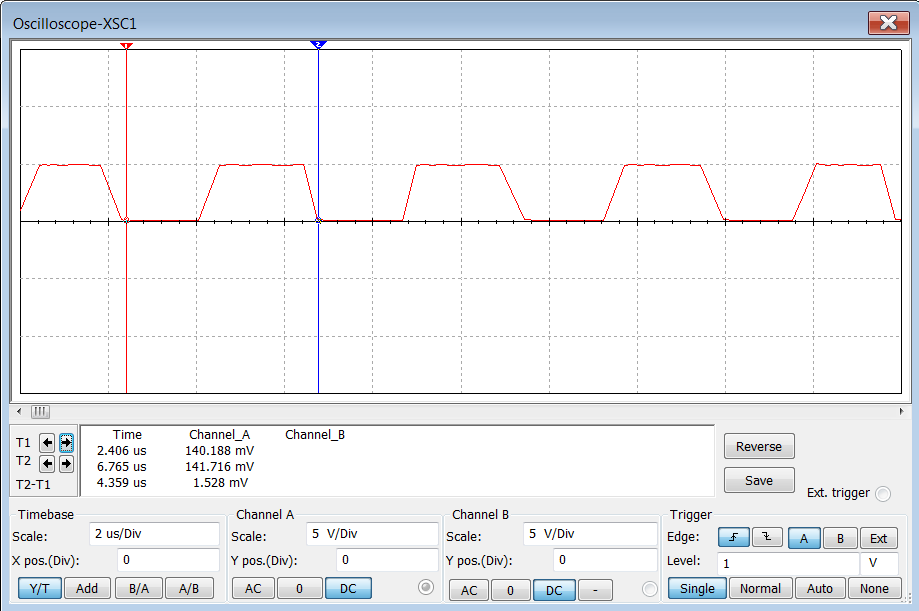
Task: Select Ext as the trigger edge source
Action: click(878, 538)
